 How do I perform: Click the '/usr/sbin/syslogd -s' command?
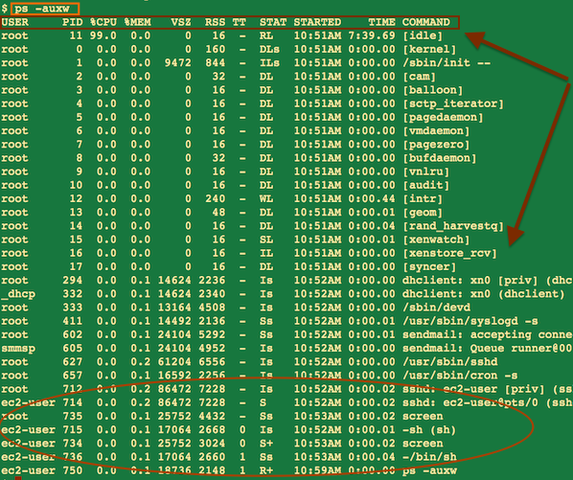point(470,321)
